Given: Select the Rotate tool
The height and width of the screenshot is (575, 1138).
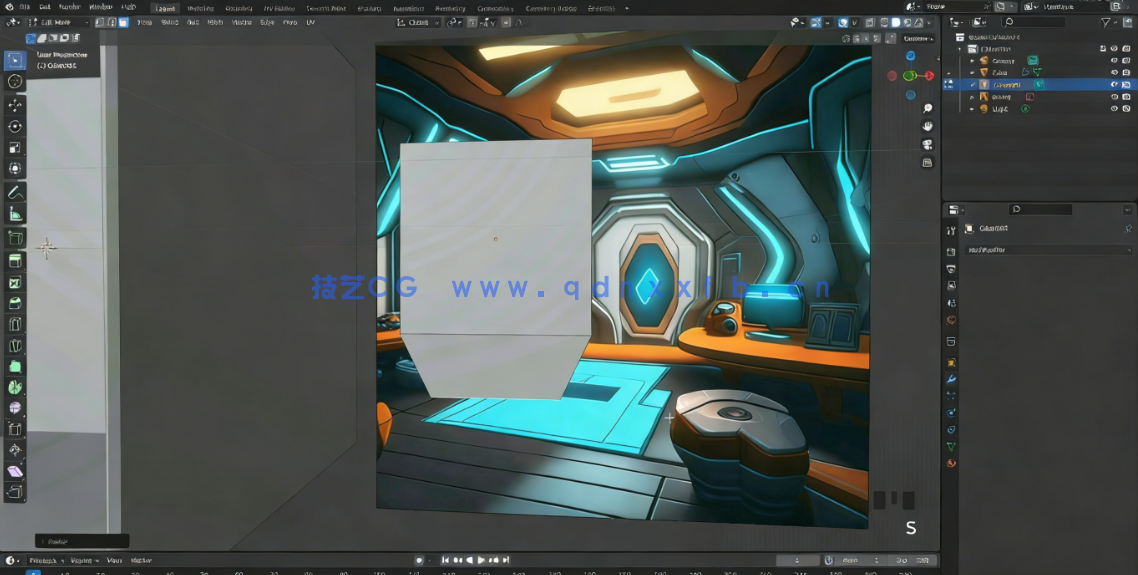Looking at the screenshot, I should click(x=15, y=126).
